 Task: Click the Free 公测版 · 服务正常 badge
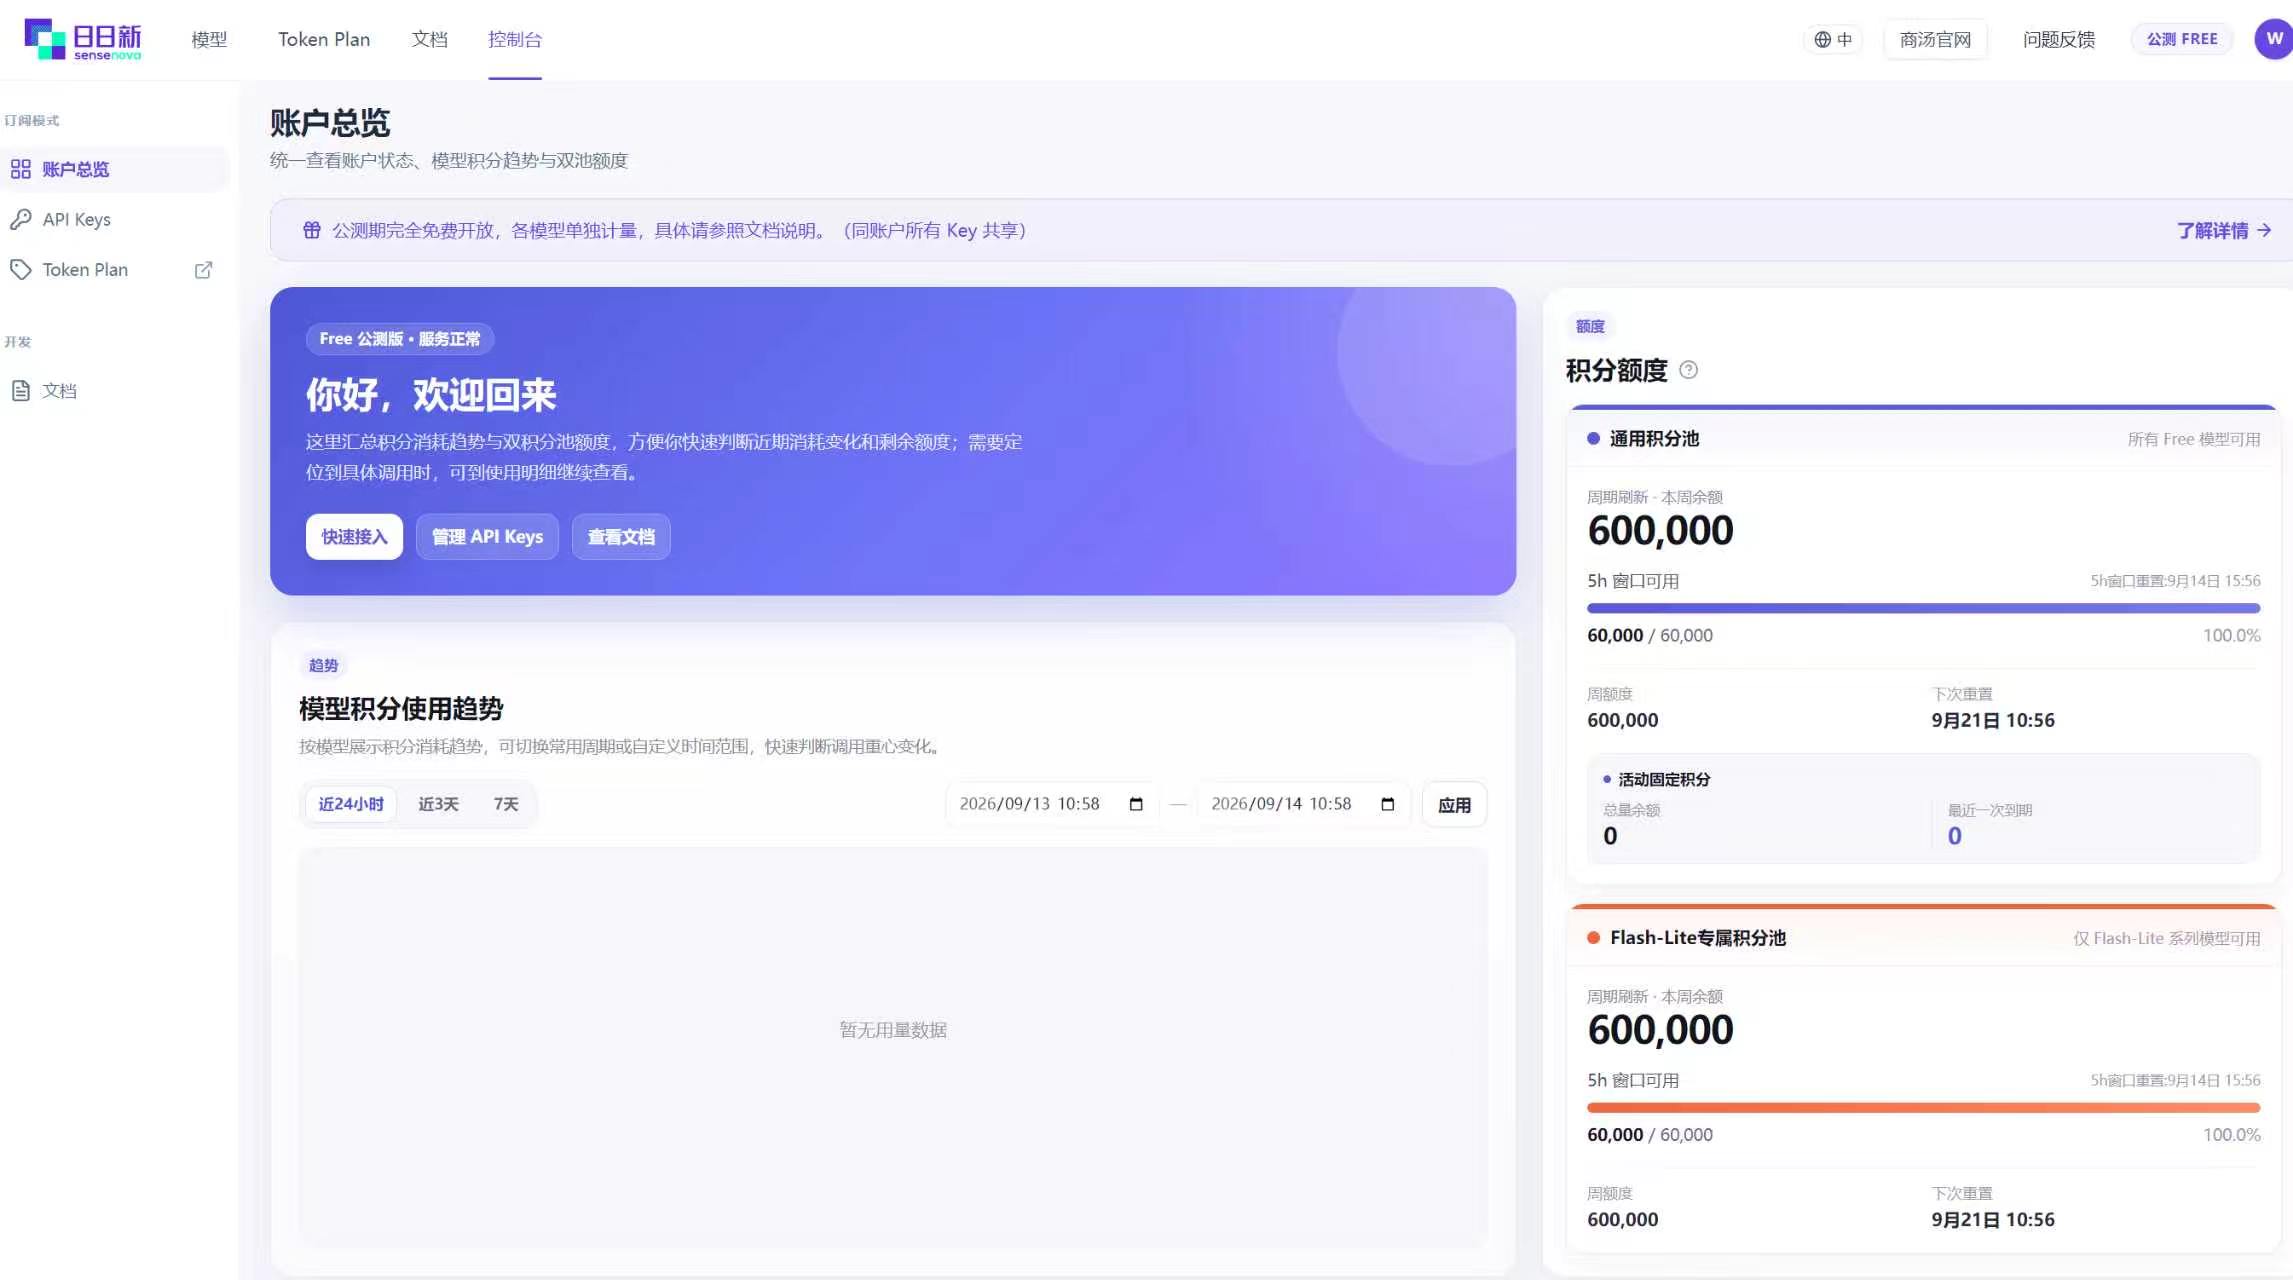click(x=400, y=339)
